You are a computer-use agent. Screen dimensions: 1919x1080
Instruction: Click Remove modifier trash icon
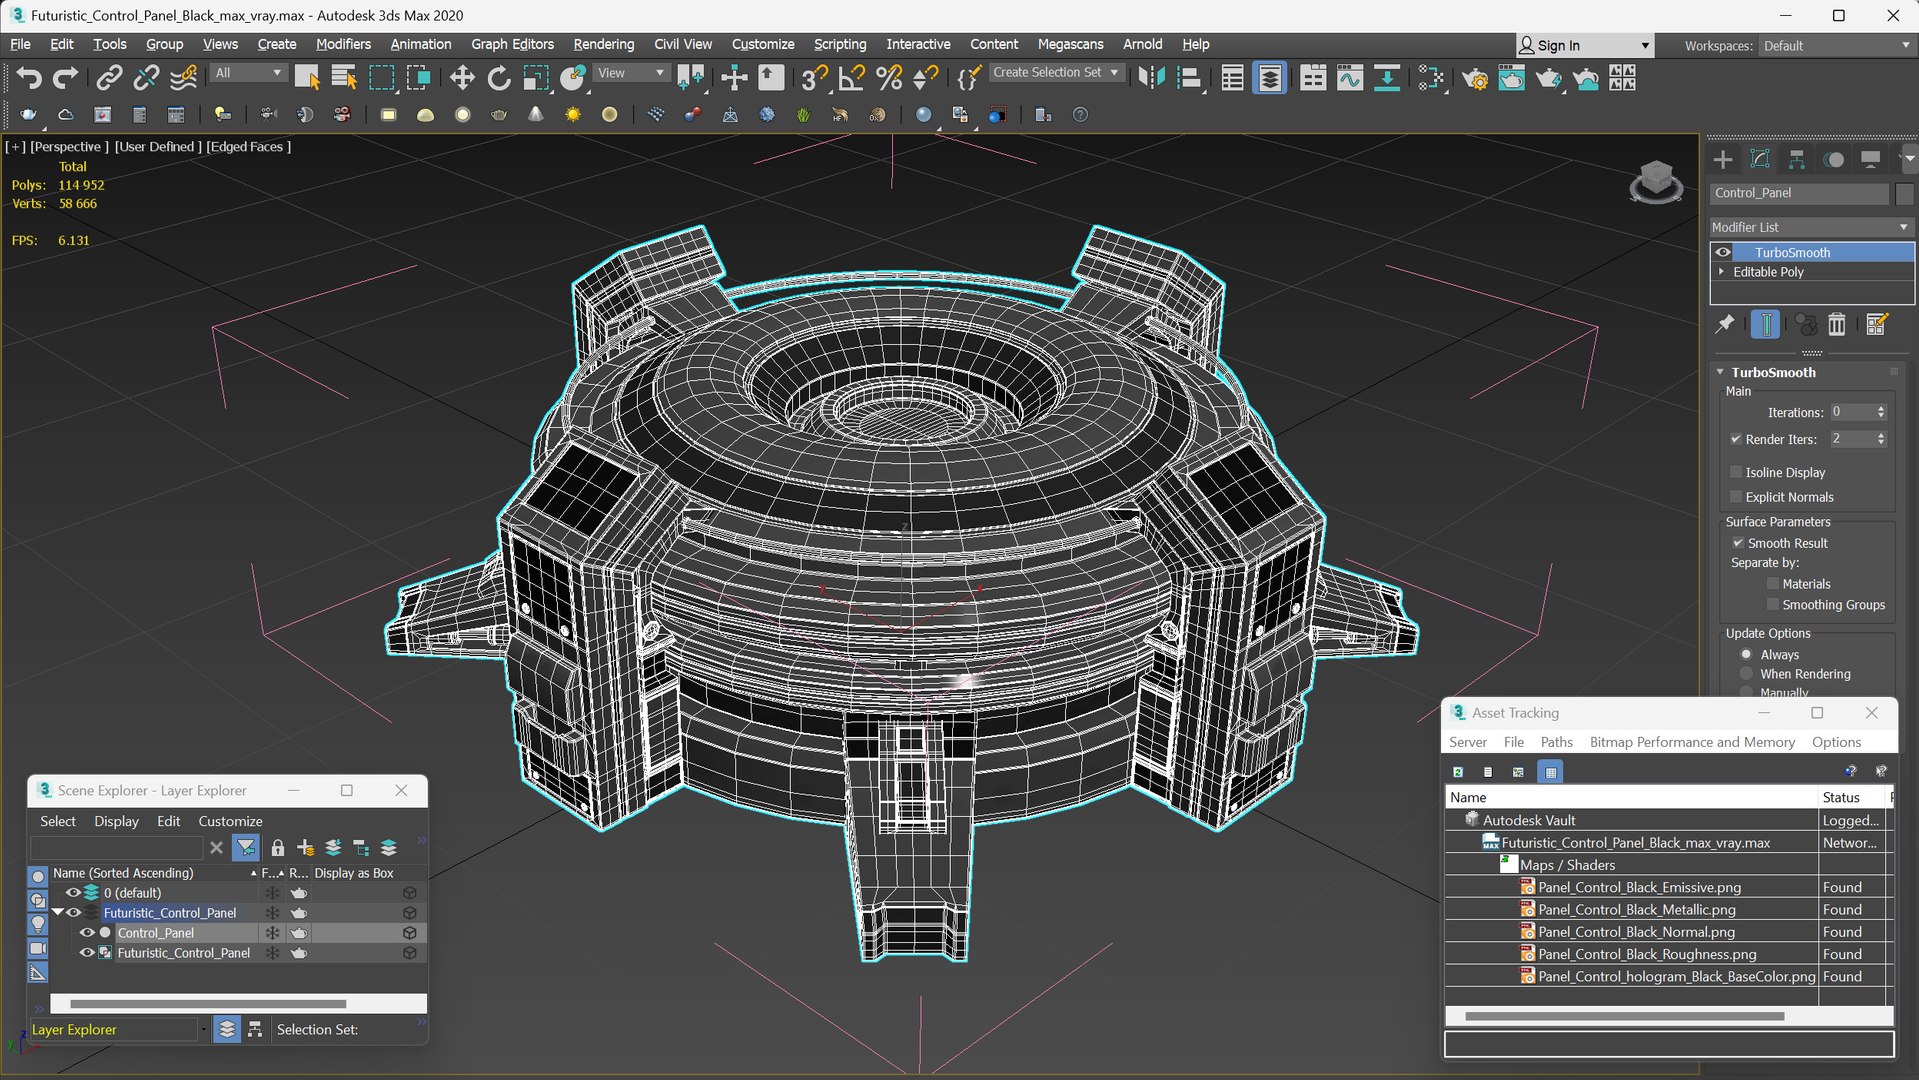tap(1837, 324)
